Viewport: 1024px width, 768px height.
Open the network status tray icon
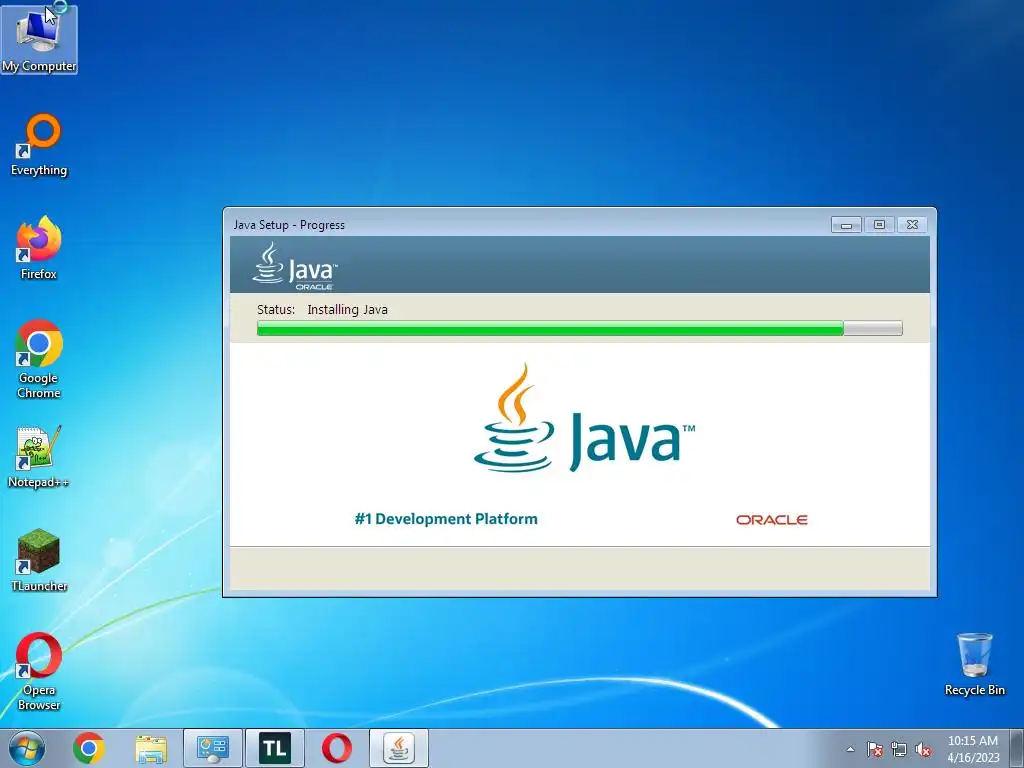899,749
